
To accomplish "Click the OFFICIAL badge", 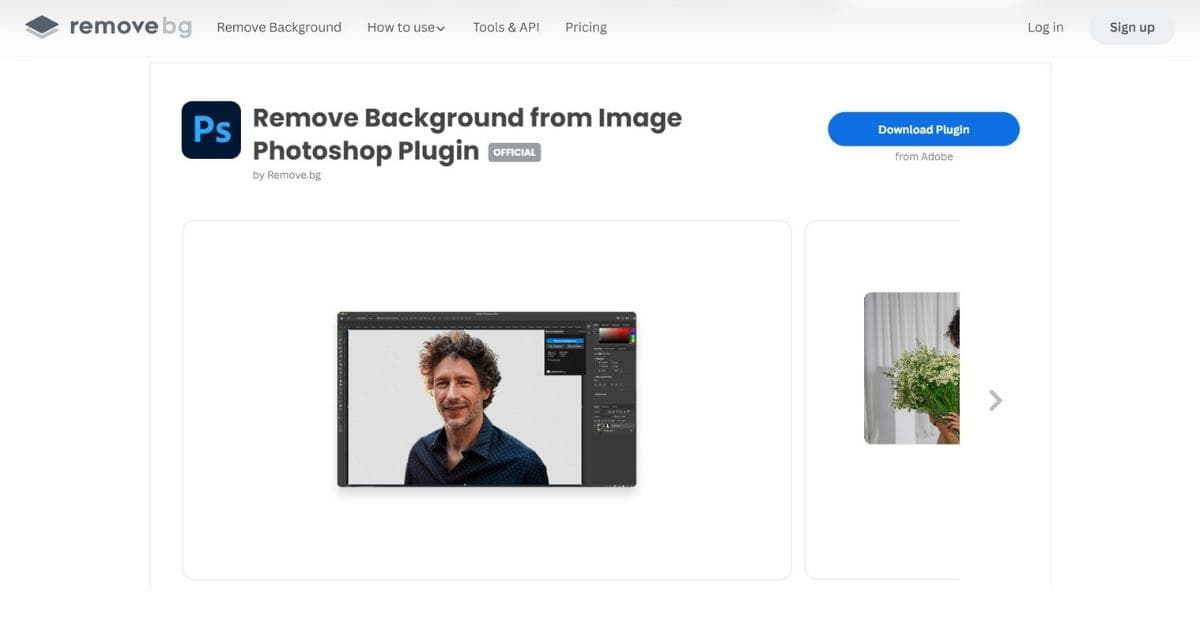I will click(514, 152).
